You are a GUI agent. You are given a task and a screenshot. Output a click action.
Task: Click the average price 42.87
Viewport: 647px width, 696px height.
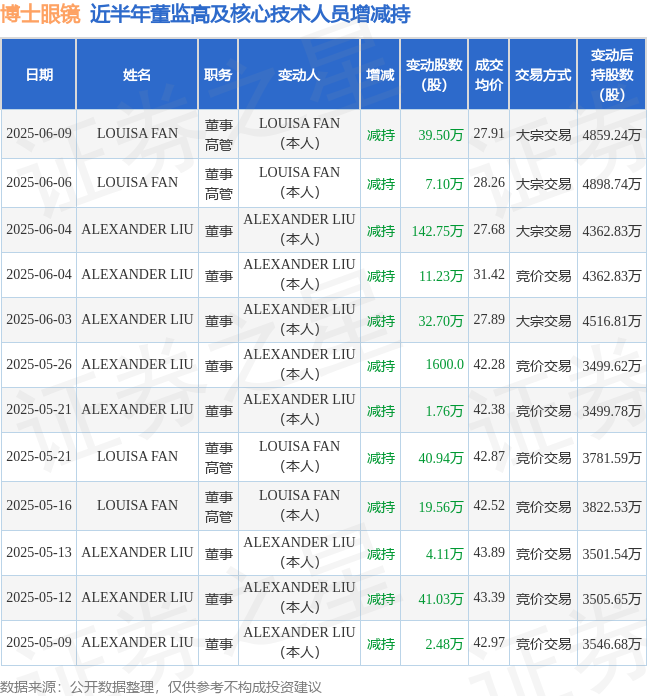(x=489, y=456)
